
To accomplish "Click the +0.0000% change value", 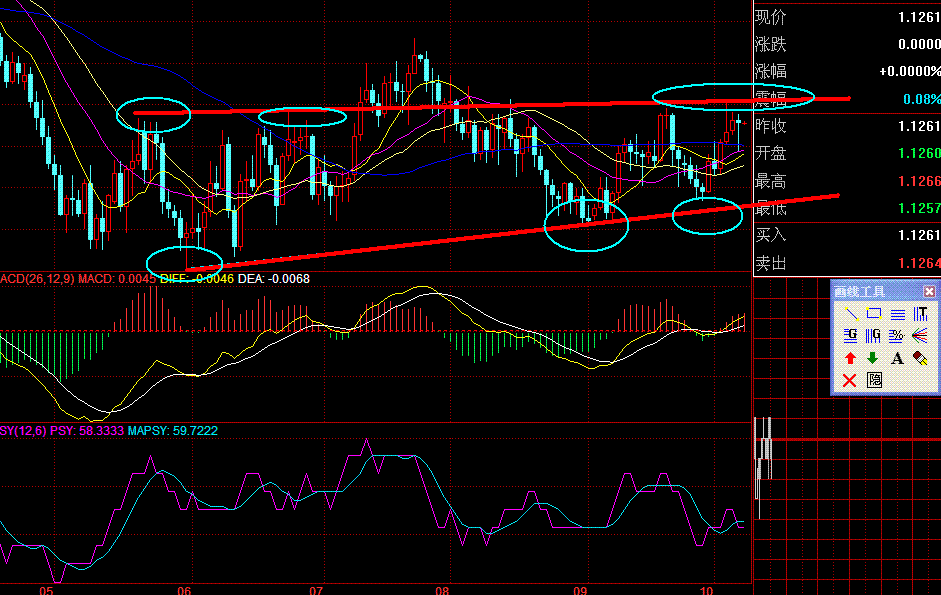I will point(910,71).
